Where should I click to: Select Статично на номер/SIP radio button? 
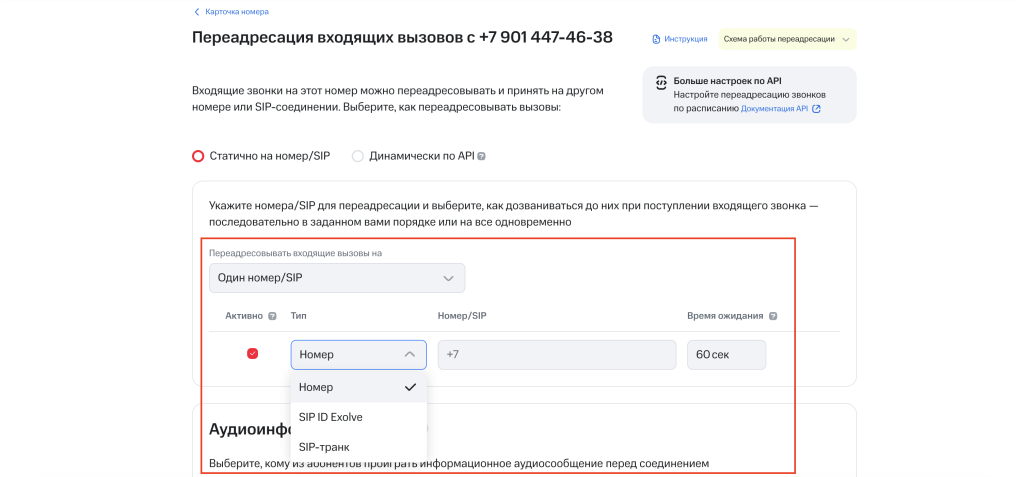(198, 156)
